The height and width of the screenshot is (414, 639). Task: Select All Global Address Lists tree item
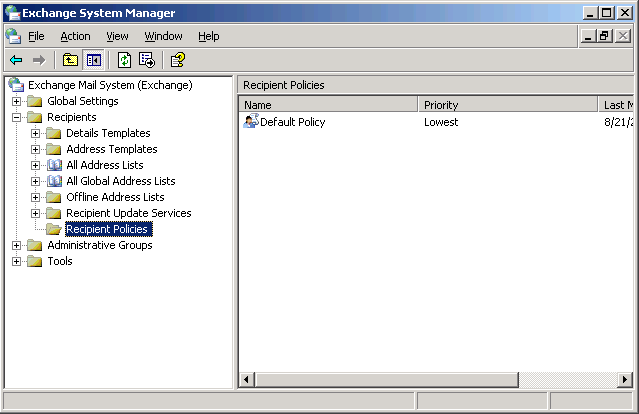(121, 181)
